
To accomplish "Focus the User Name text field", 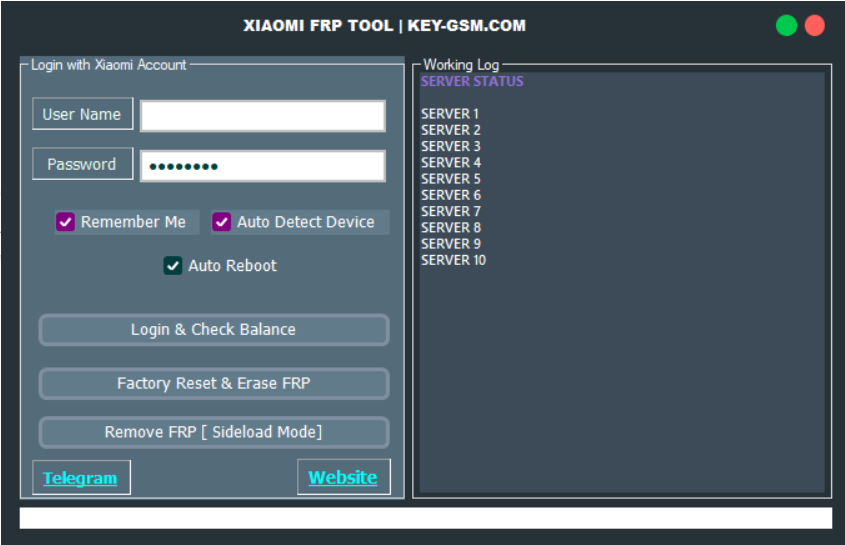I will (262, 116).
